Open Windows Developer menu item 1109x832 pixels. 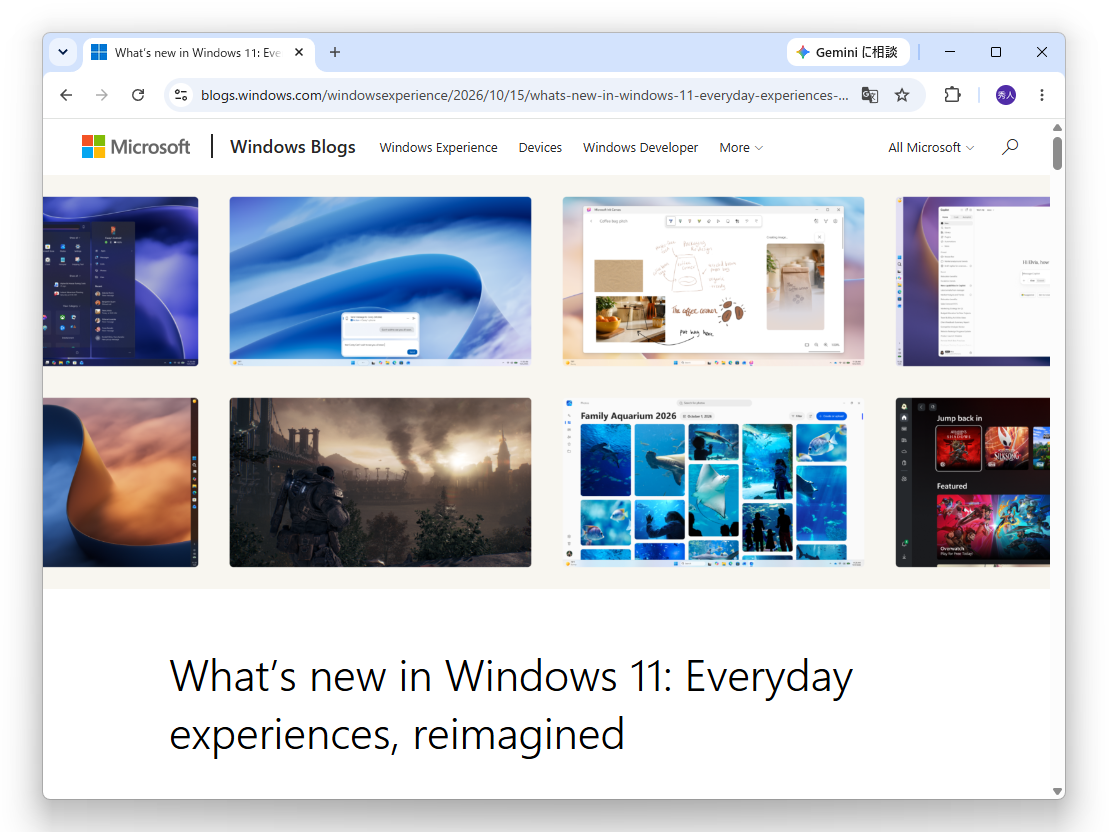640,147
